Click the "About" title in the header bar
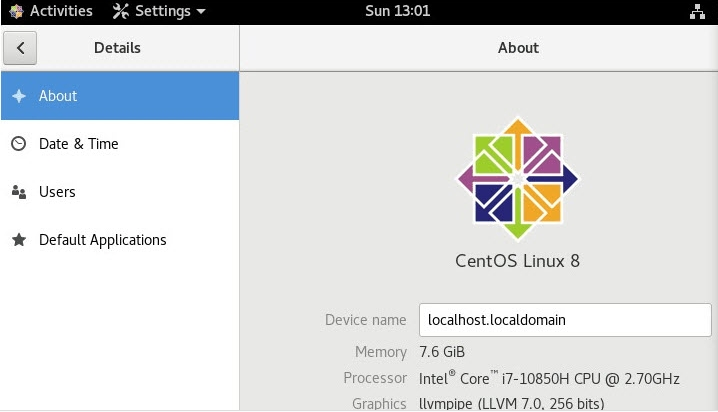This screenshot has width=718, height=412. pos(518,48)
